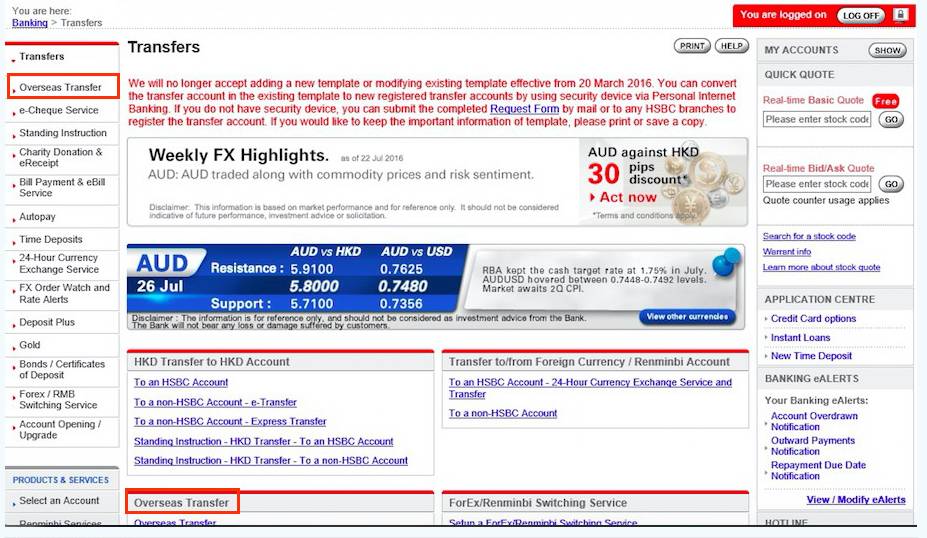Open 24-Hour Currency Exchange Service and Transfer link
The image size is (927, 538).
point(590,388)
